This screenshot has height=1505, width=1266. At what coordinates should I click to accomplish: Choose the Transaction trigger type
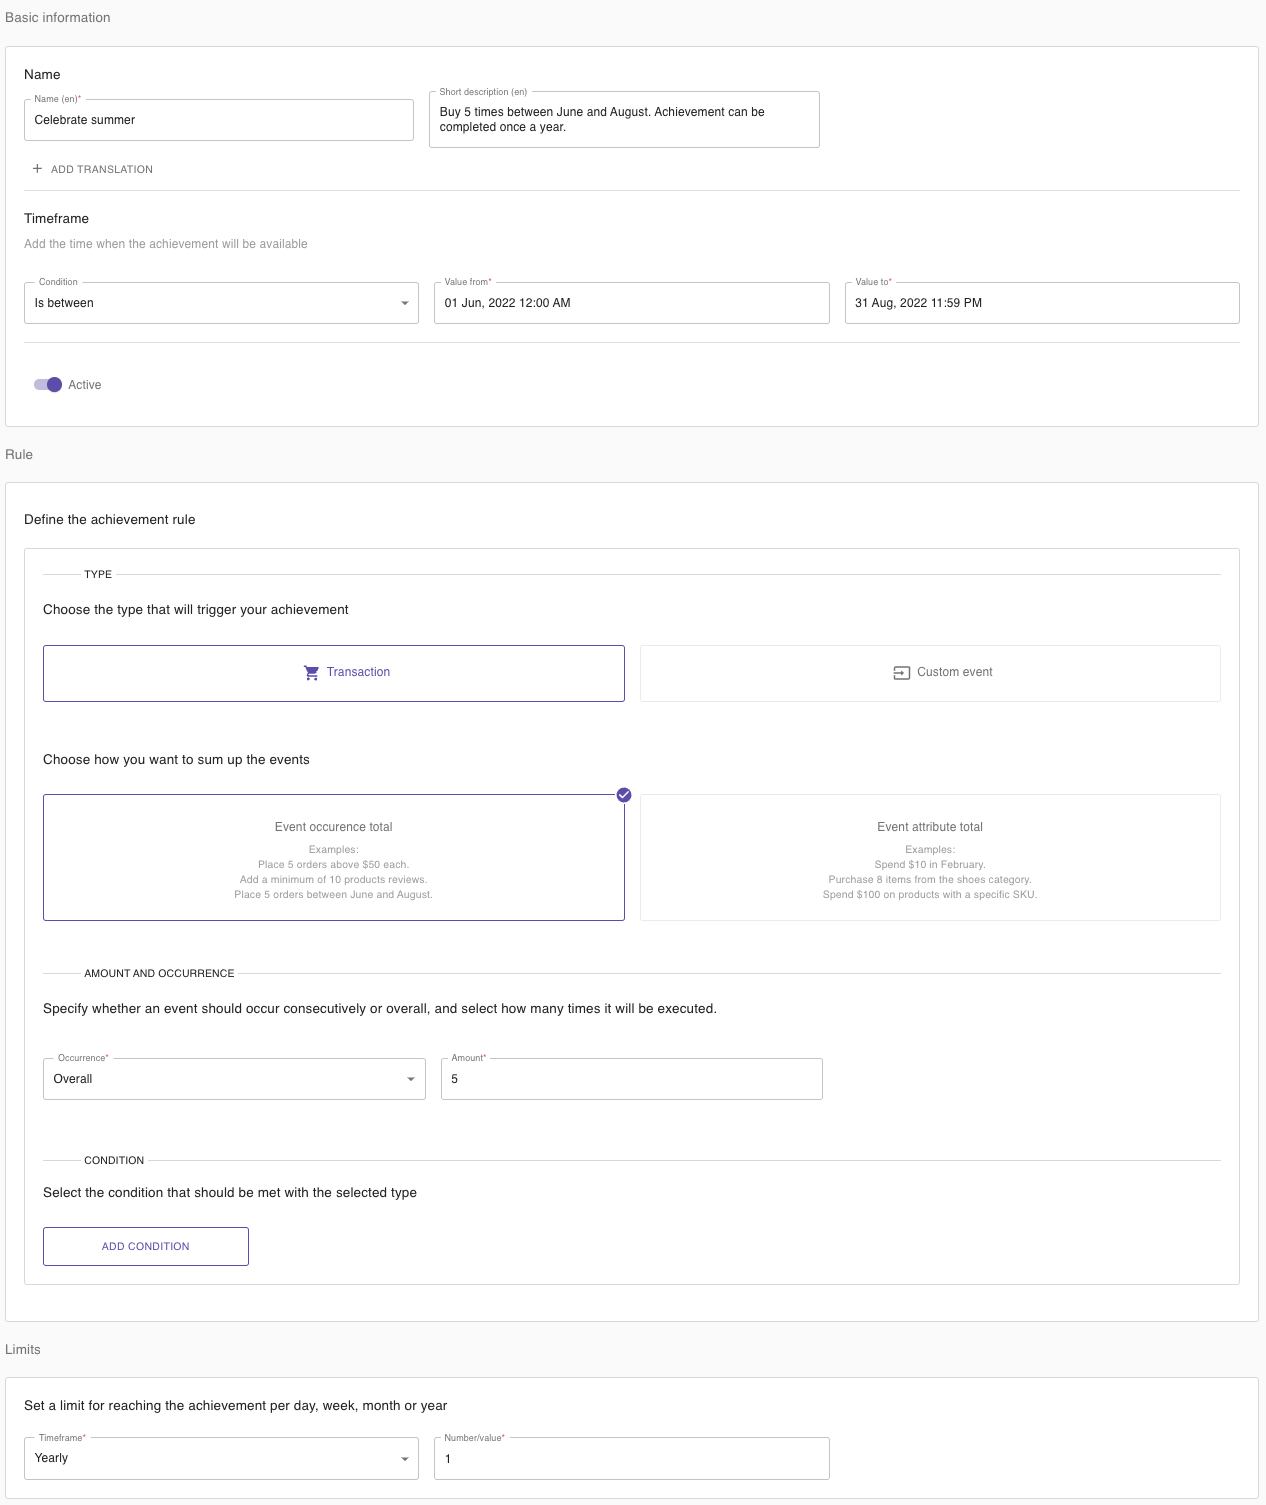(x=334, y=673)
